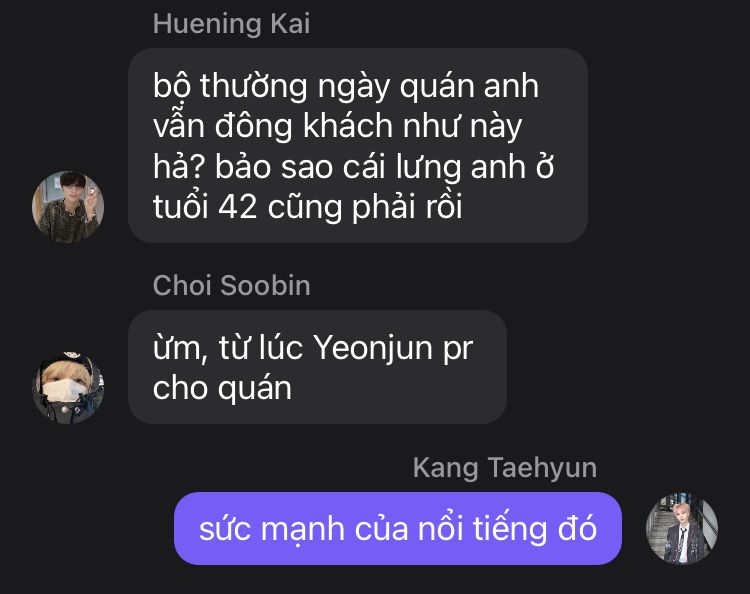Click "ừm, từ lúc" text in gray bubble

pos(228,348)
